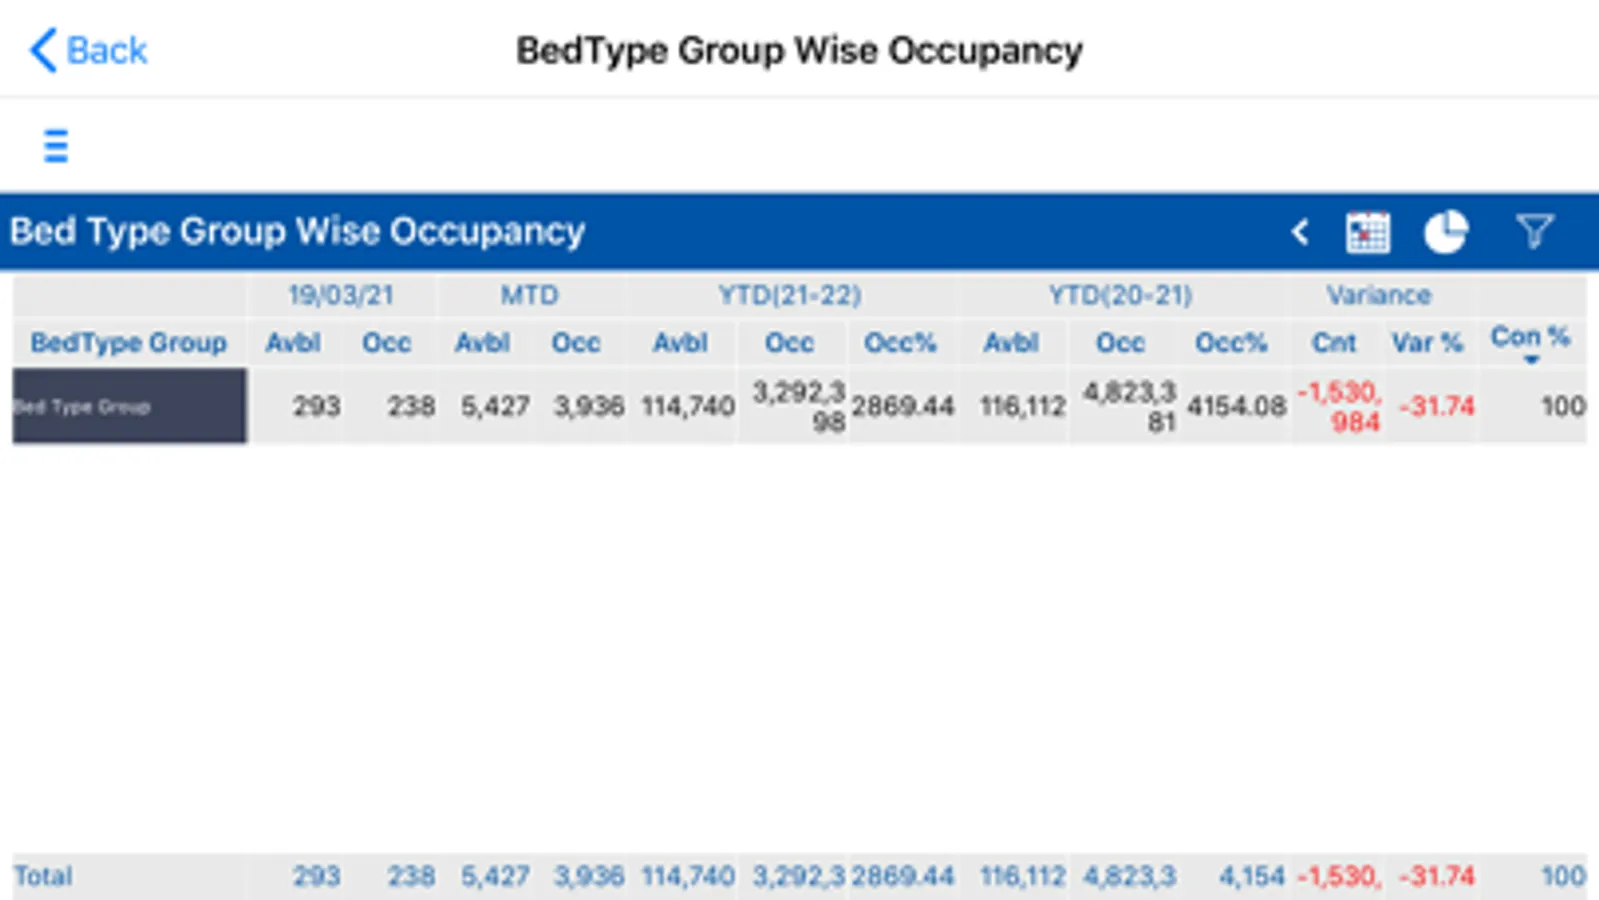Click the dark Bed Type Group row cell
This screenshot has width=1599, height=900.
pyautogui.click(x=129, y=406)
